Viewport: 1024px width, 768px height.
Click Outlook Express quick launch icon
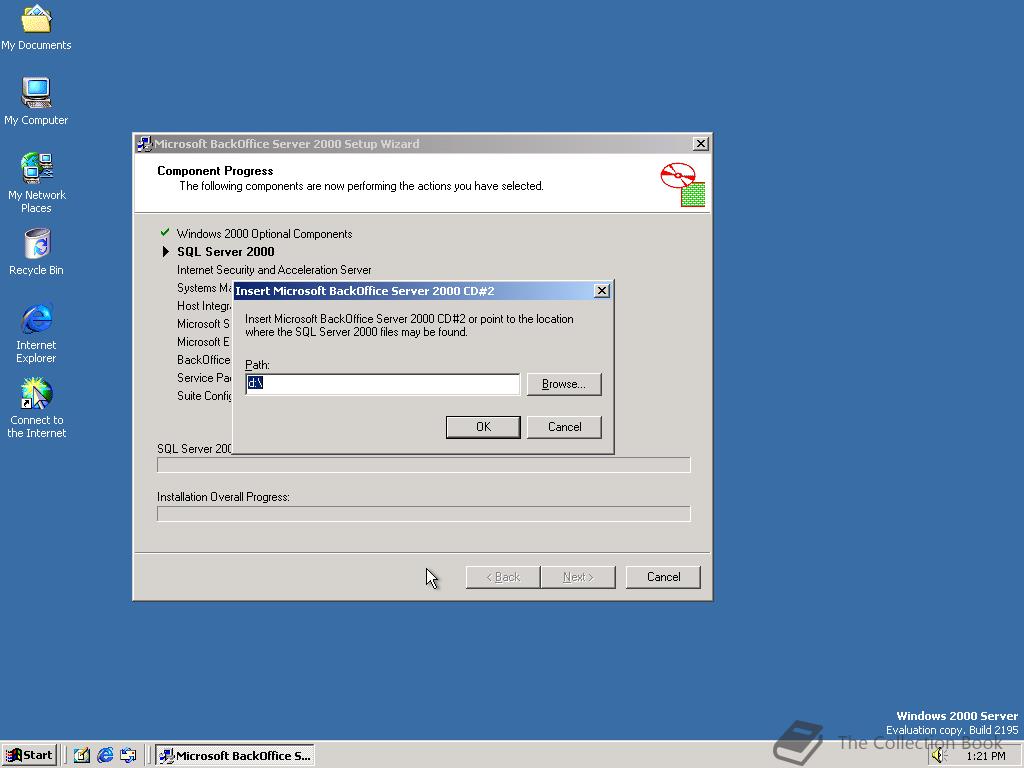pyautogui.click(x=128, y=756)
